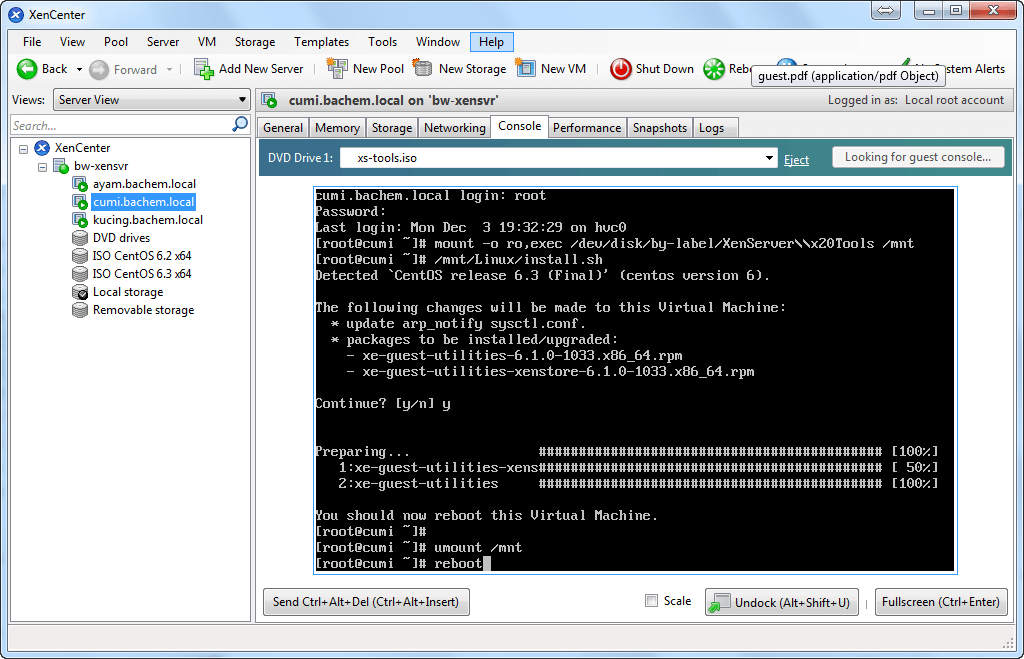Click the green Back arrow icon

tap(27, 69)
